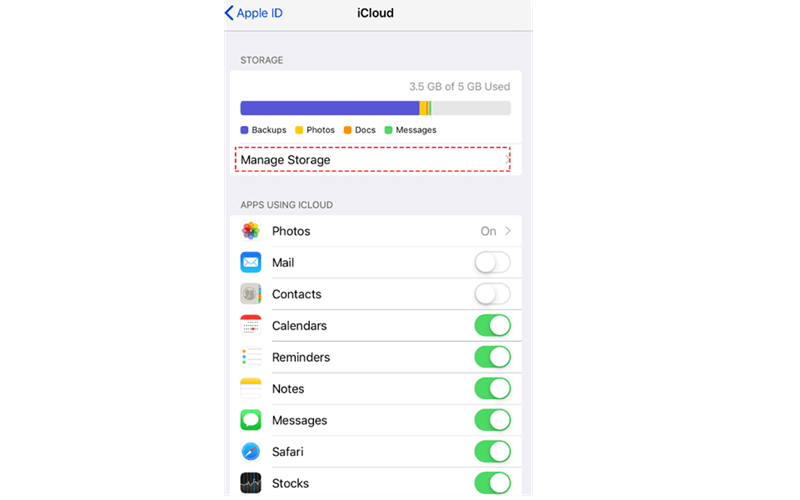Open the Photos chevron next to On
Screen dimensions: 800x500
point(508,231)
